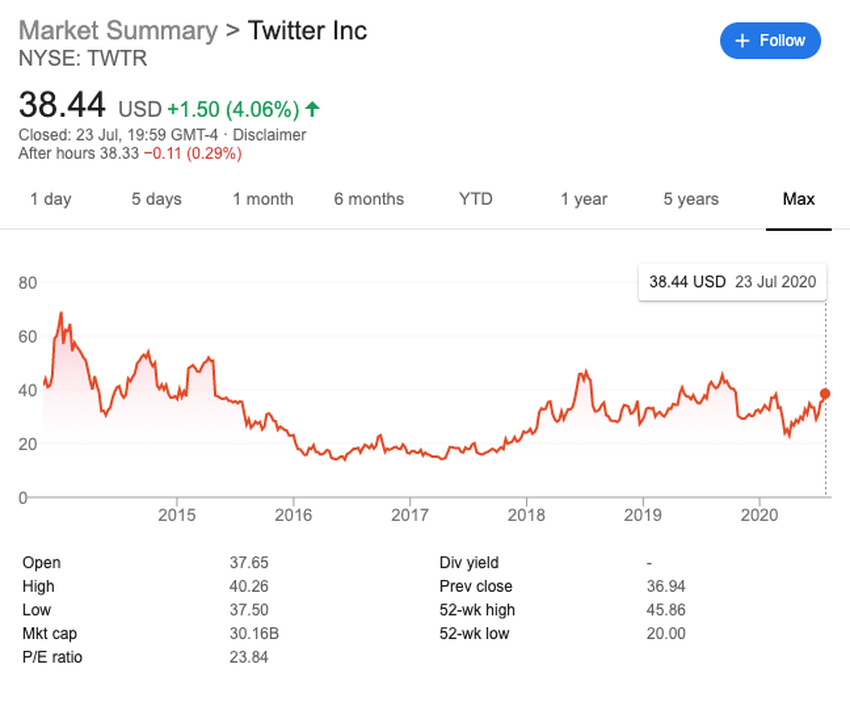Click the 38.44 USD tooltip on the chart
The height and width of the screenshot is (702, 850).
click(732, 282)
